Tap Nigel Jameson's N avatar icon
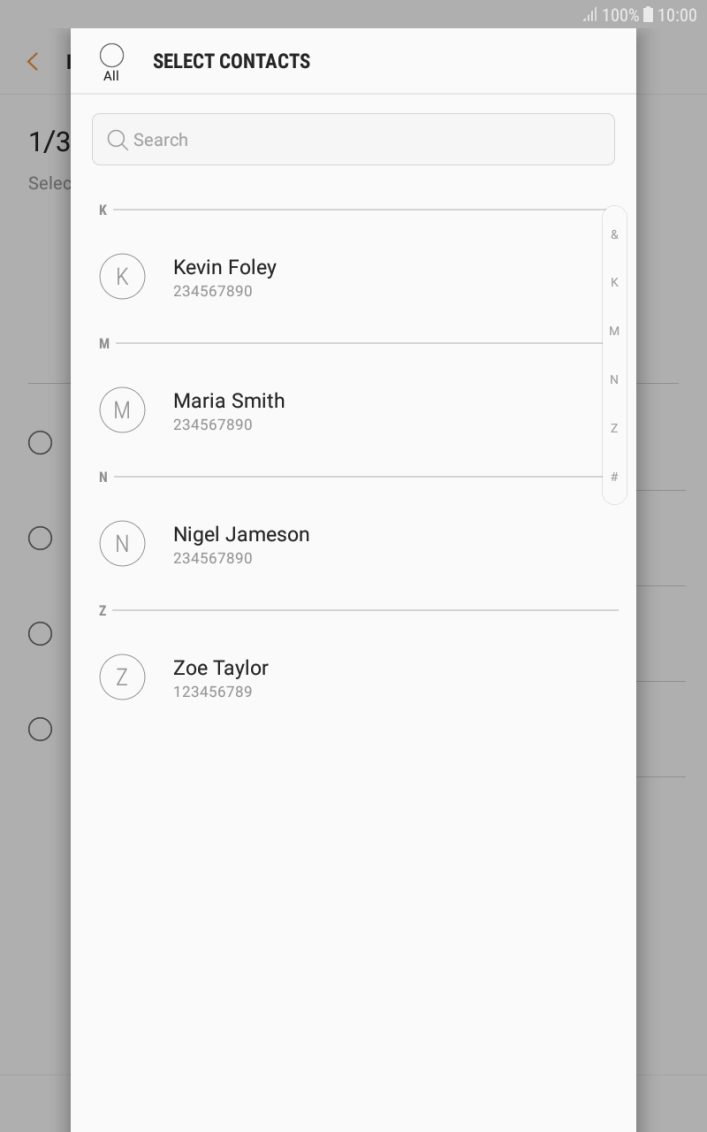 tap(122, 543)
